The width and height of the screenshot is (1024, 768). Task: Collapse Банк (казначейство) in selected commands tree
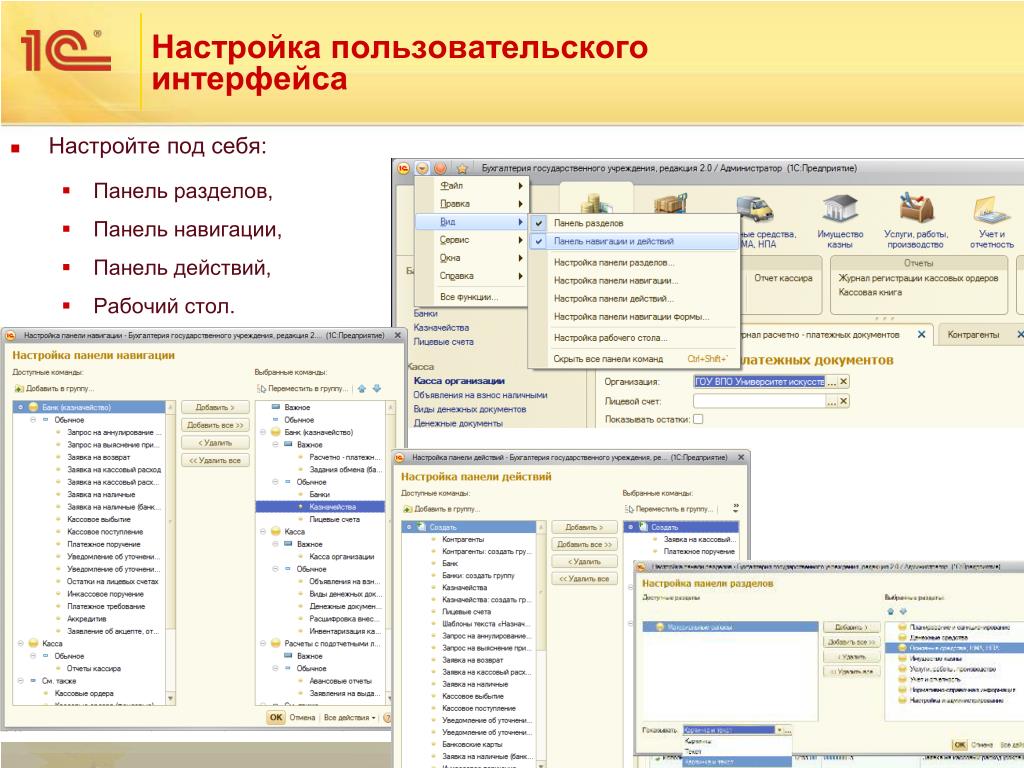263,432
